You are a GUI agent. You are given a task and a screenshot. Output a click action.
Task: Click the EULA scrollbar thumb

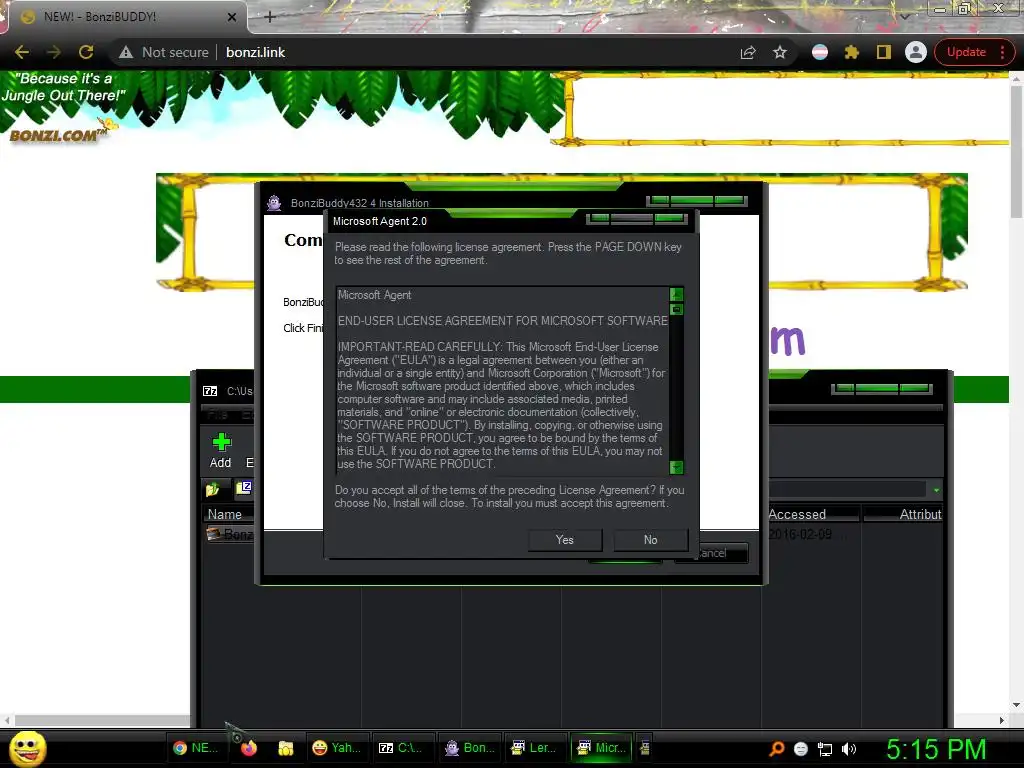677,309
